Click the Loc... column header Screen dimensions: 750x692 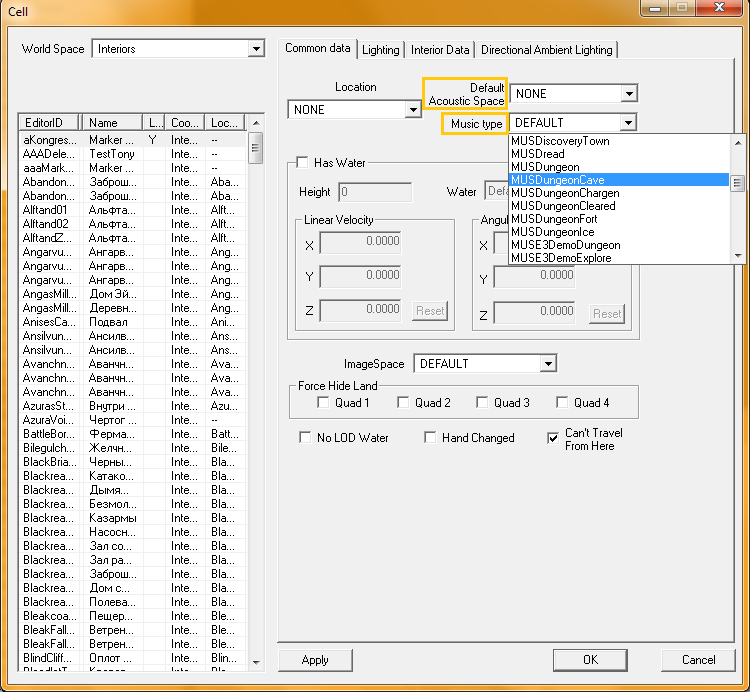tap(225, 123)
